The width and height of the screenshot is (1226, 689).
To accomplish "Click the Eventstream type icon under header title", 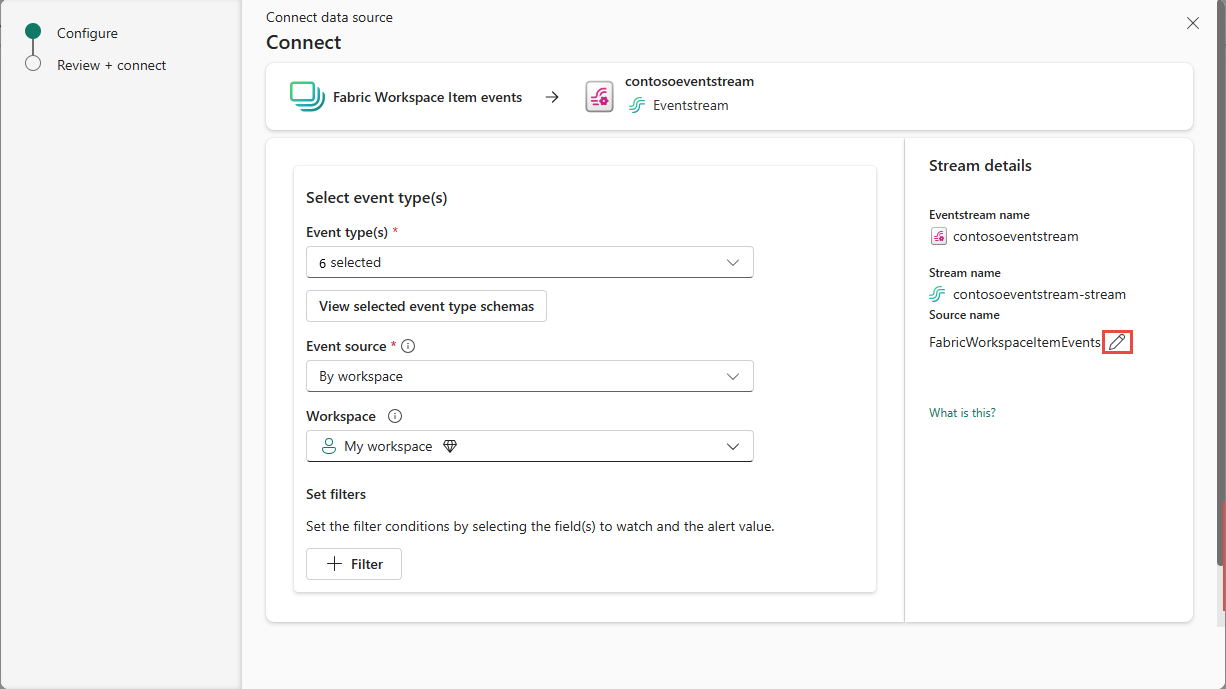I will [637, 105].
